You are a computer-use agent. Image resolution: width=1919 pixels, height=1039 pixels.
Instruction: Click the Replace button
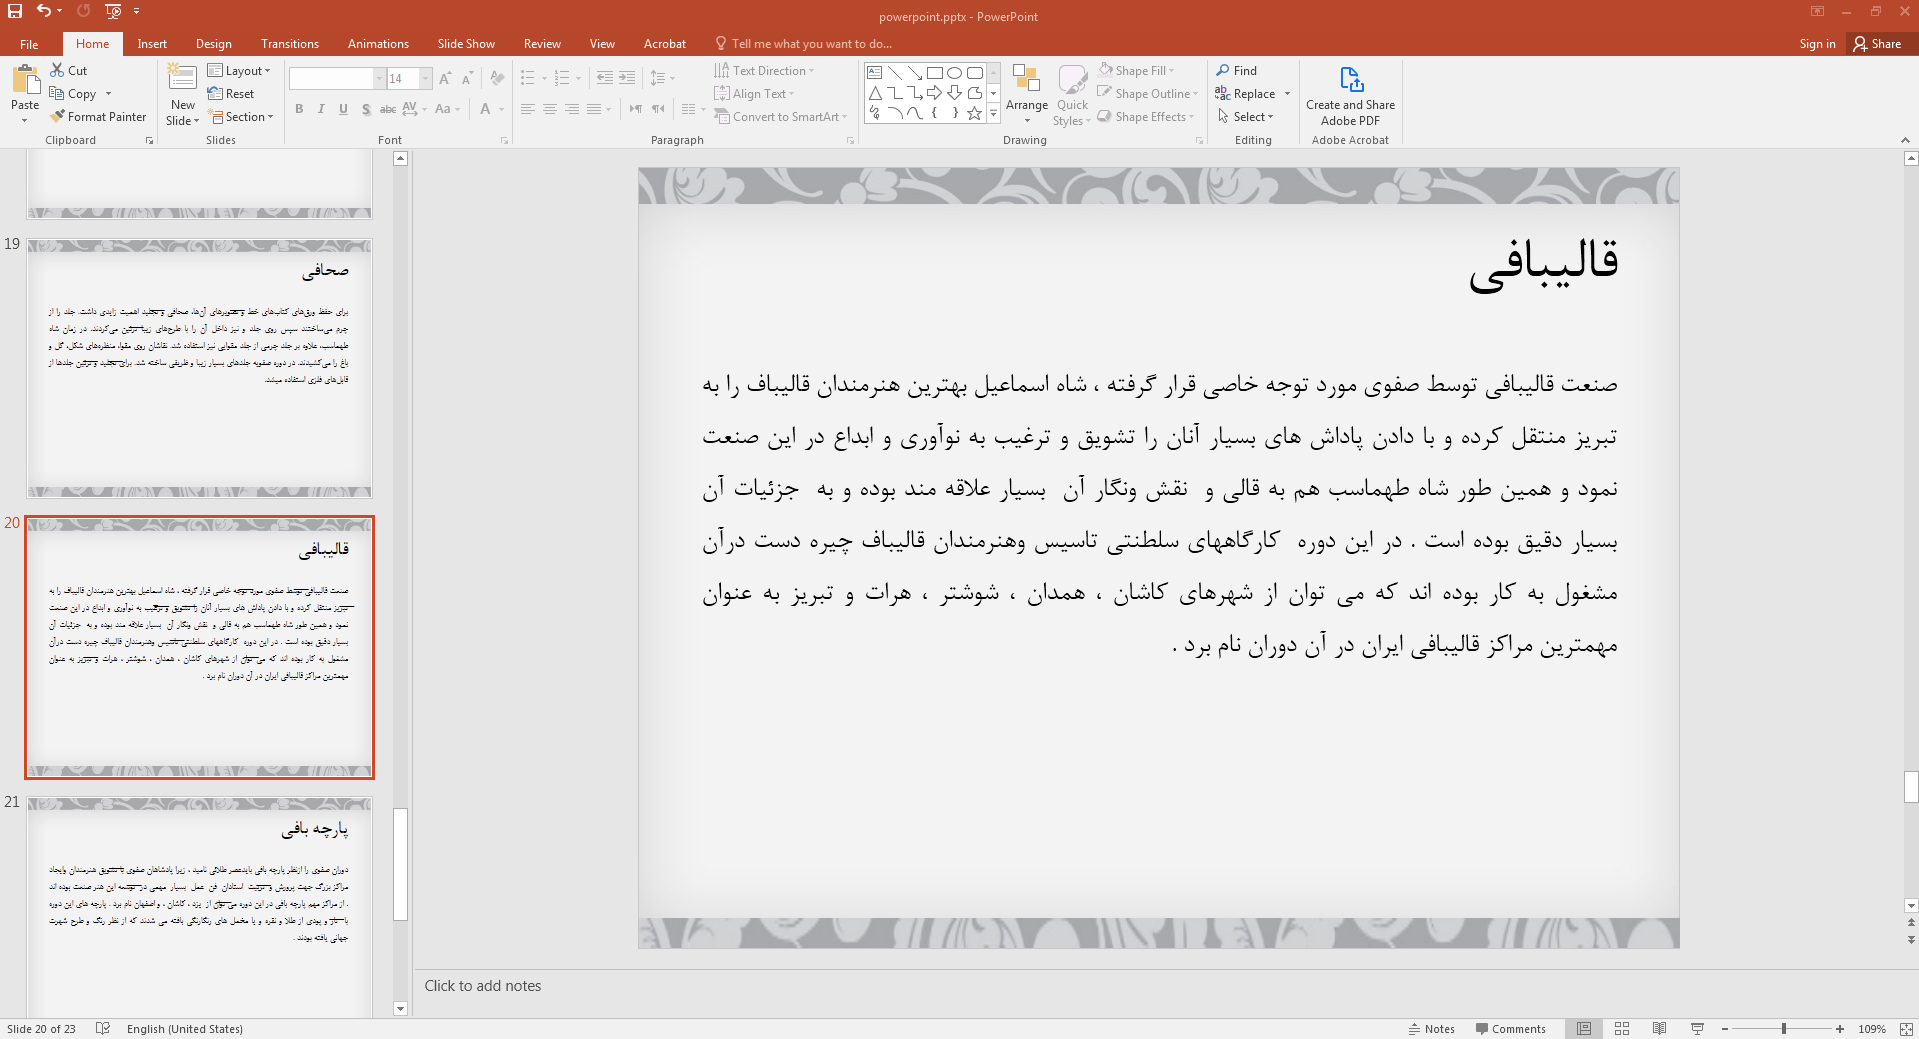point(1245,93)
